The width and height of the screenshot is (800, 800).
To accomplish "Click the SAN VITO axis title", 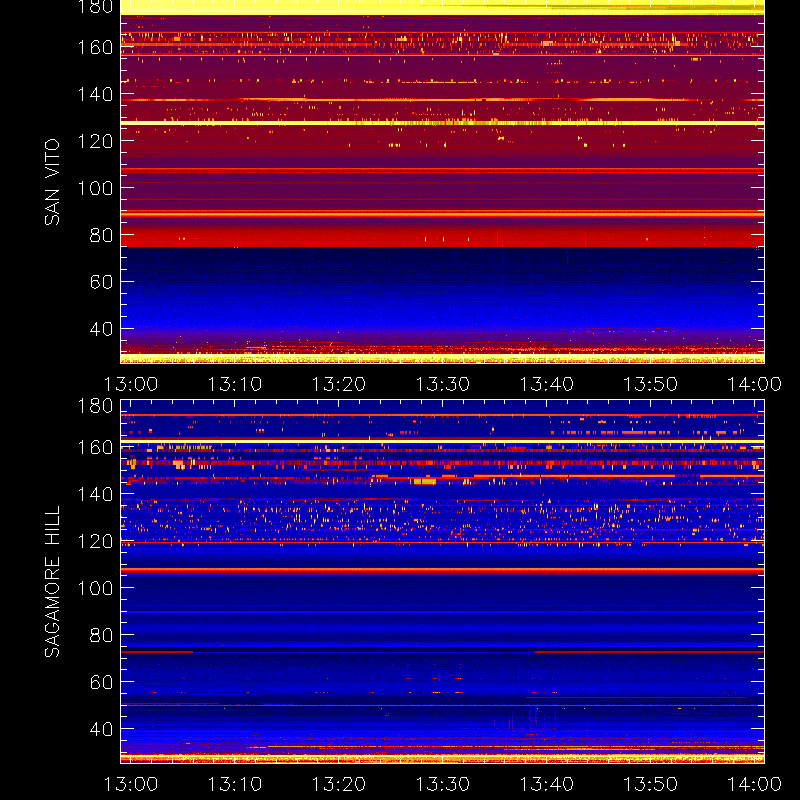I will point(52,182).
